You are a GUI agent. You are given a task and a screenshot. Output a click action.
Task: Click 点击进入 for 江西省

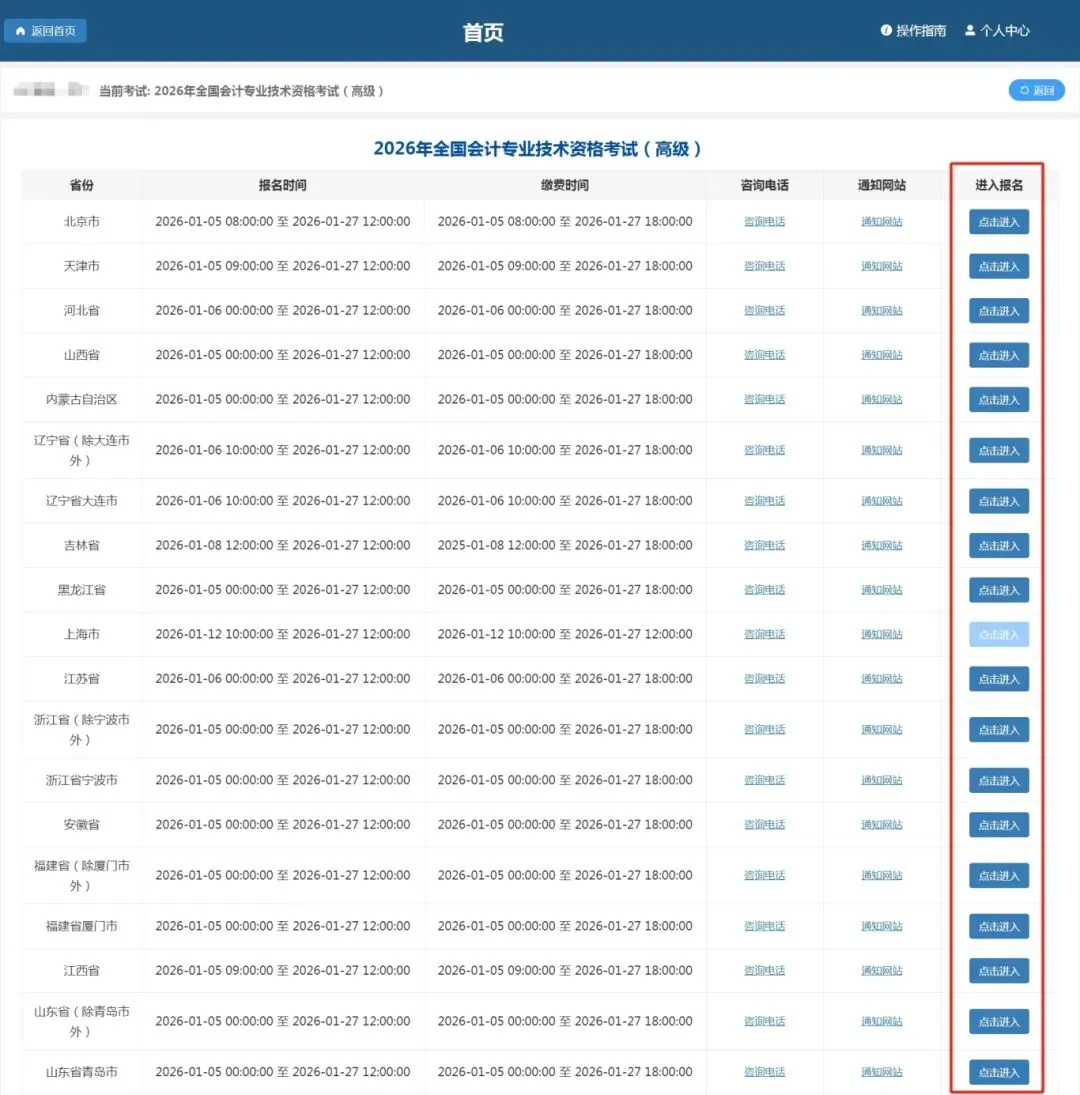(998, 971)
